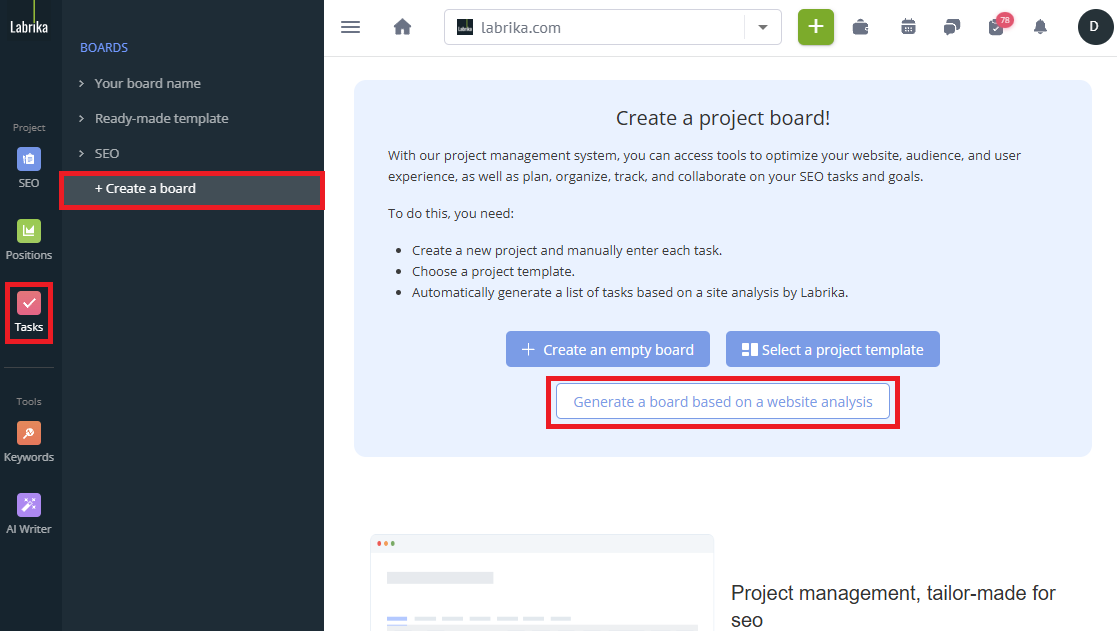Expand the labrika.com site dropdown arrow
Image resolution: width=1117 pixels, height=631 pixels.
(x=763, y=27)
